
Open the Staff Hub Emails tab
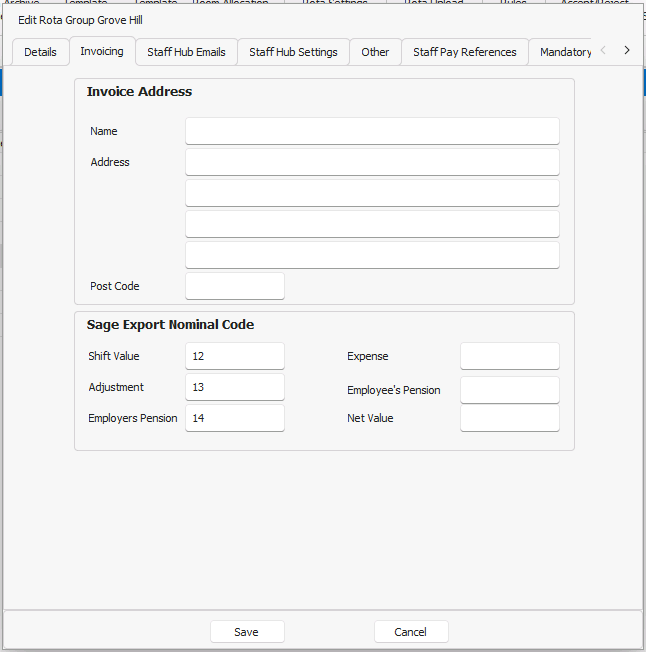[186, 52]
